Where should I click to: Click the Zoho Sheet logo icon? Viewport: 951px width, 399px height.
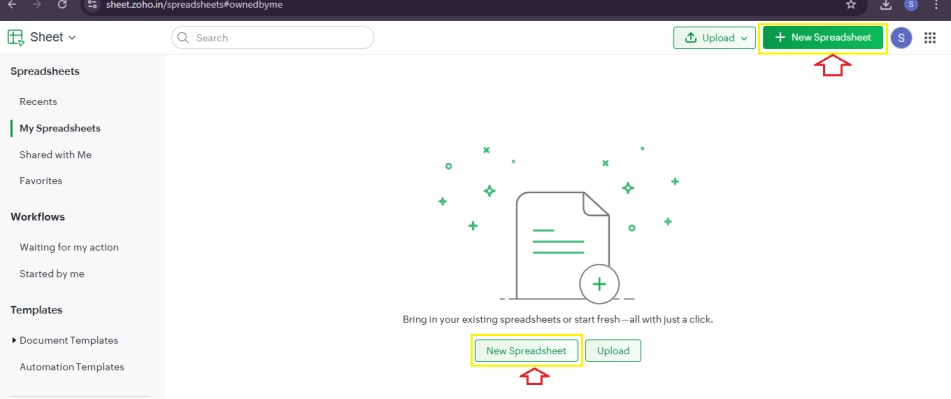(x=16, y=37)
